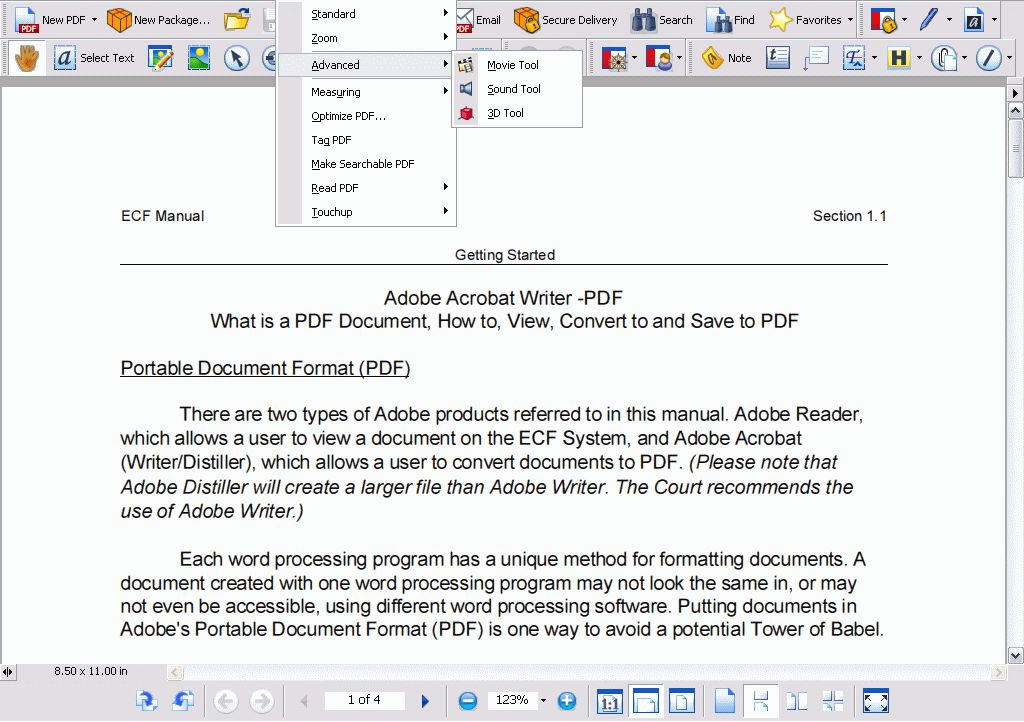Switch to single page layout
The image size is (1024, 722).
(x=724, y=702)
